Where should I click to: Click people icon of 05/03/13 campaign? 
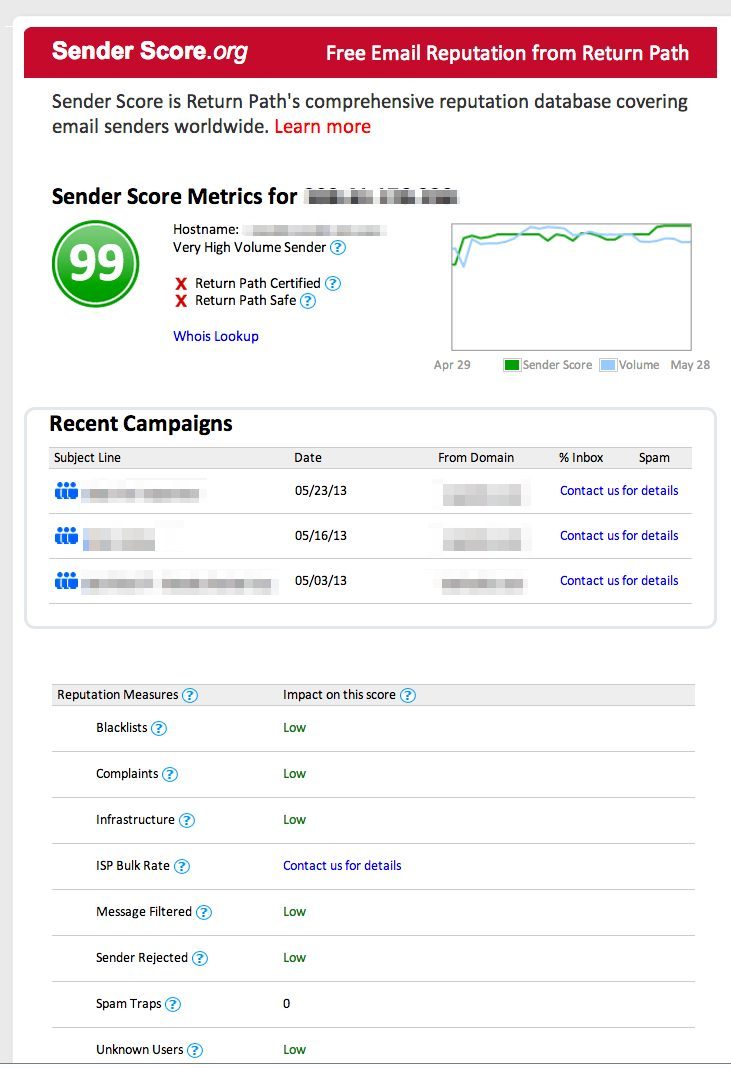coord(66,580)
